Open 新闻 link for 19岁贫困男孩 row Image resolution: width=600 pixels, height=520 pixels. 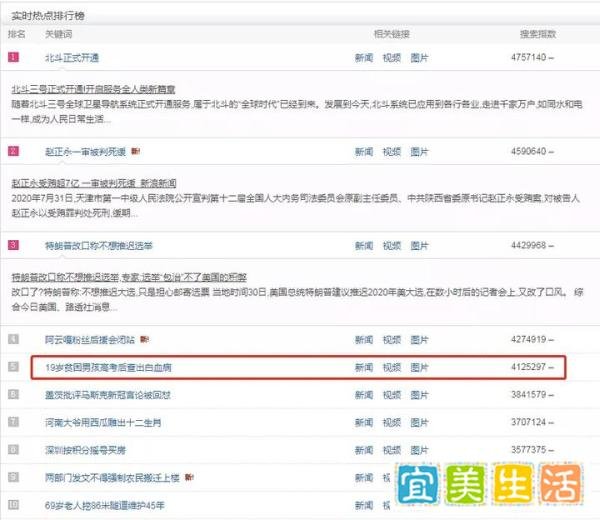click(364, 368)
